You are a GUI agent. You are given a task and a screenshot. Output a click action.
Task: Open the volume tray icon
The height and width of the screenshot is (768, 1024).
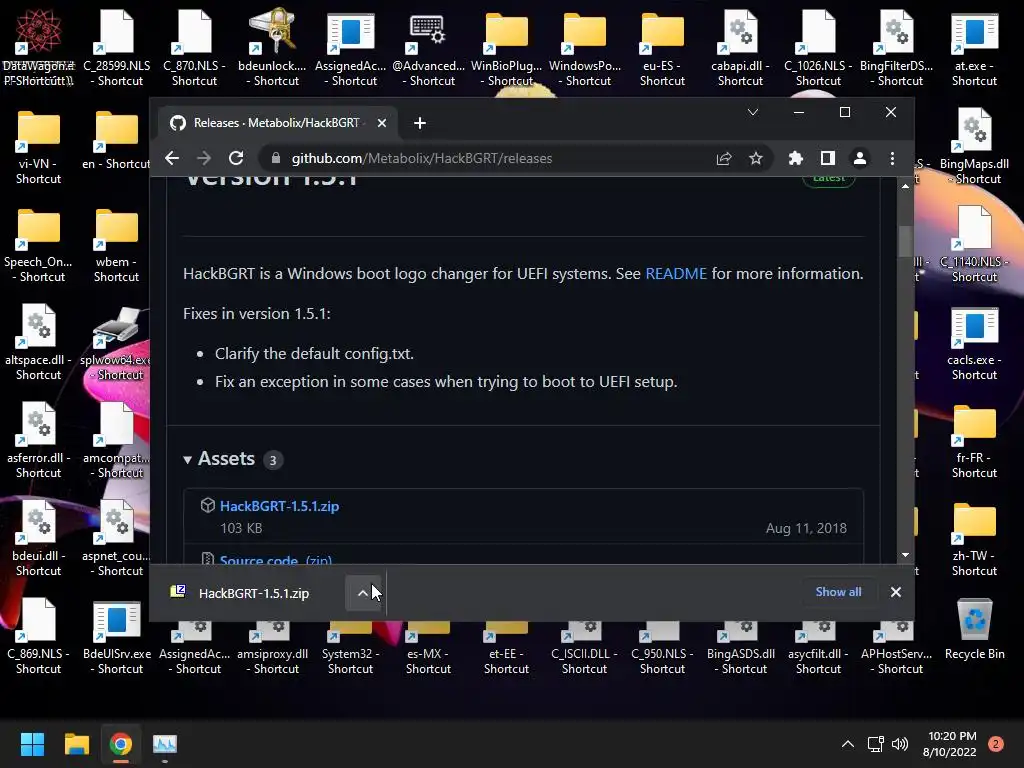(900, 744)
